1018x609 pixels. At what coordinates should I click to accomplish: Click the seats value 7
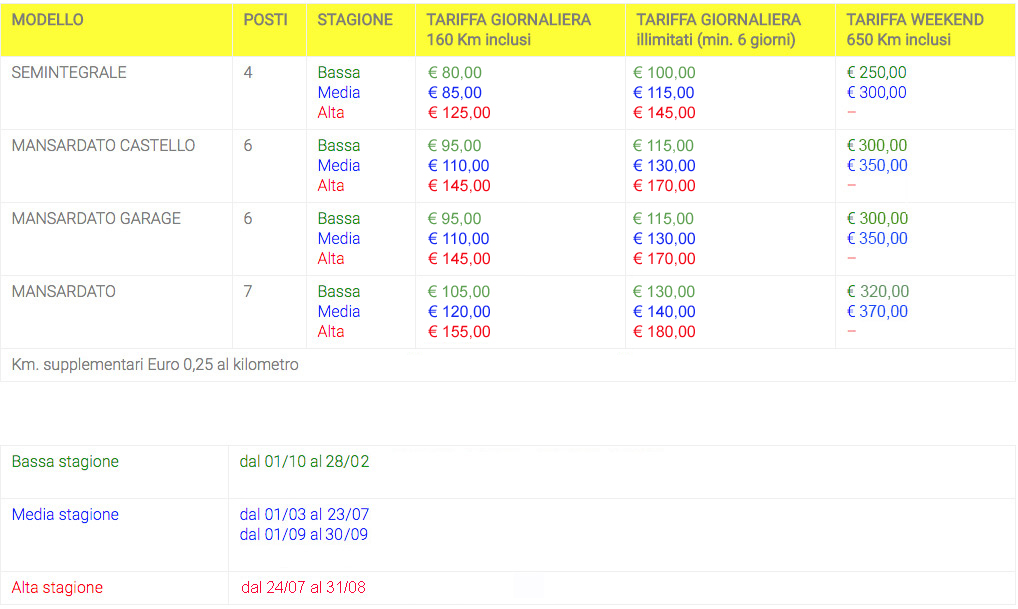click(248, 292)
